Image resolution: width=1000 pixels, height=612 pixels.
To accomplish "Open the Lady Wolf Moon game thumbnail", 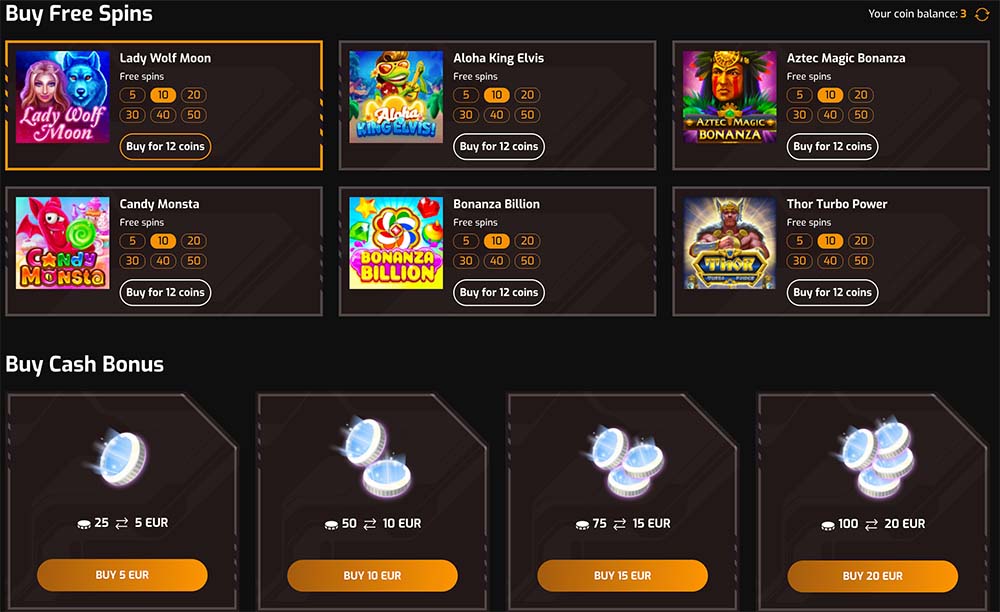I will (62, 97).
